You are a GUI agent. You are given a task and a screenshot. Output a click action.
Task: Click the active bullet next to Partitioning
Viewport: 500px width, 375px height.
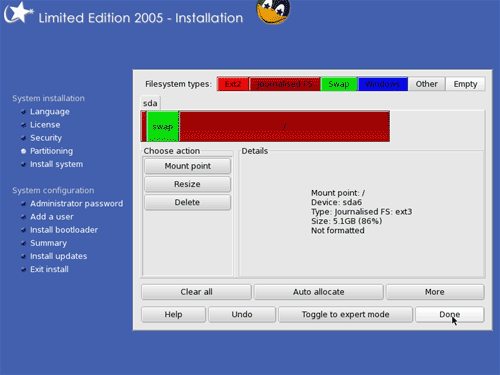(23, 151)
